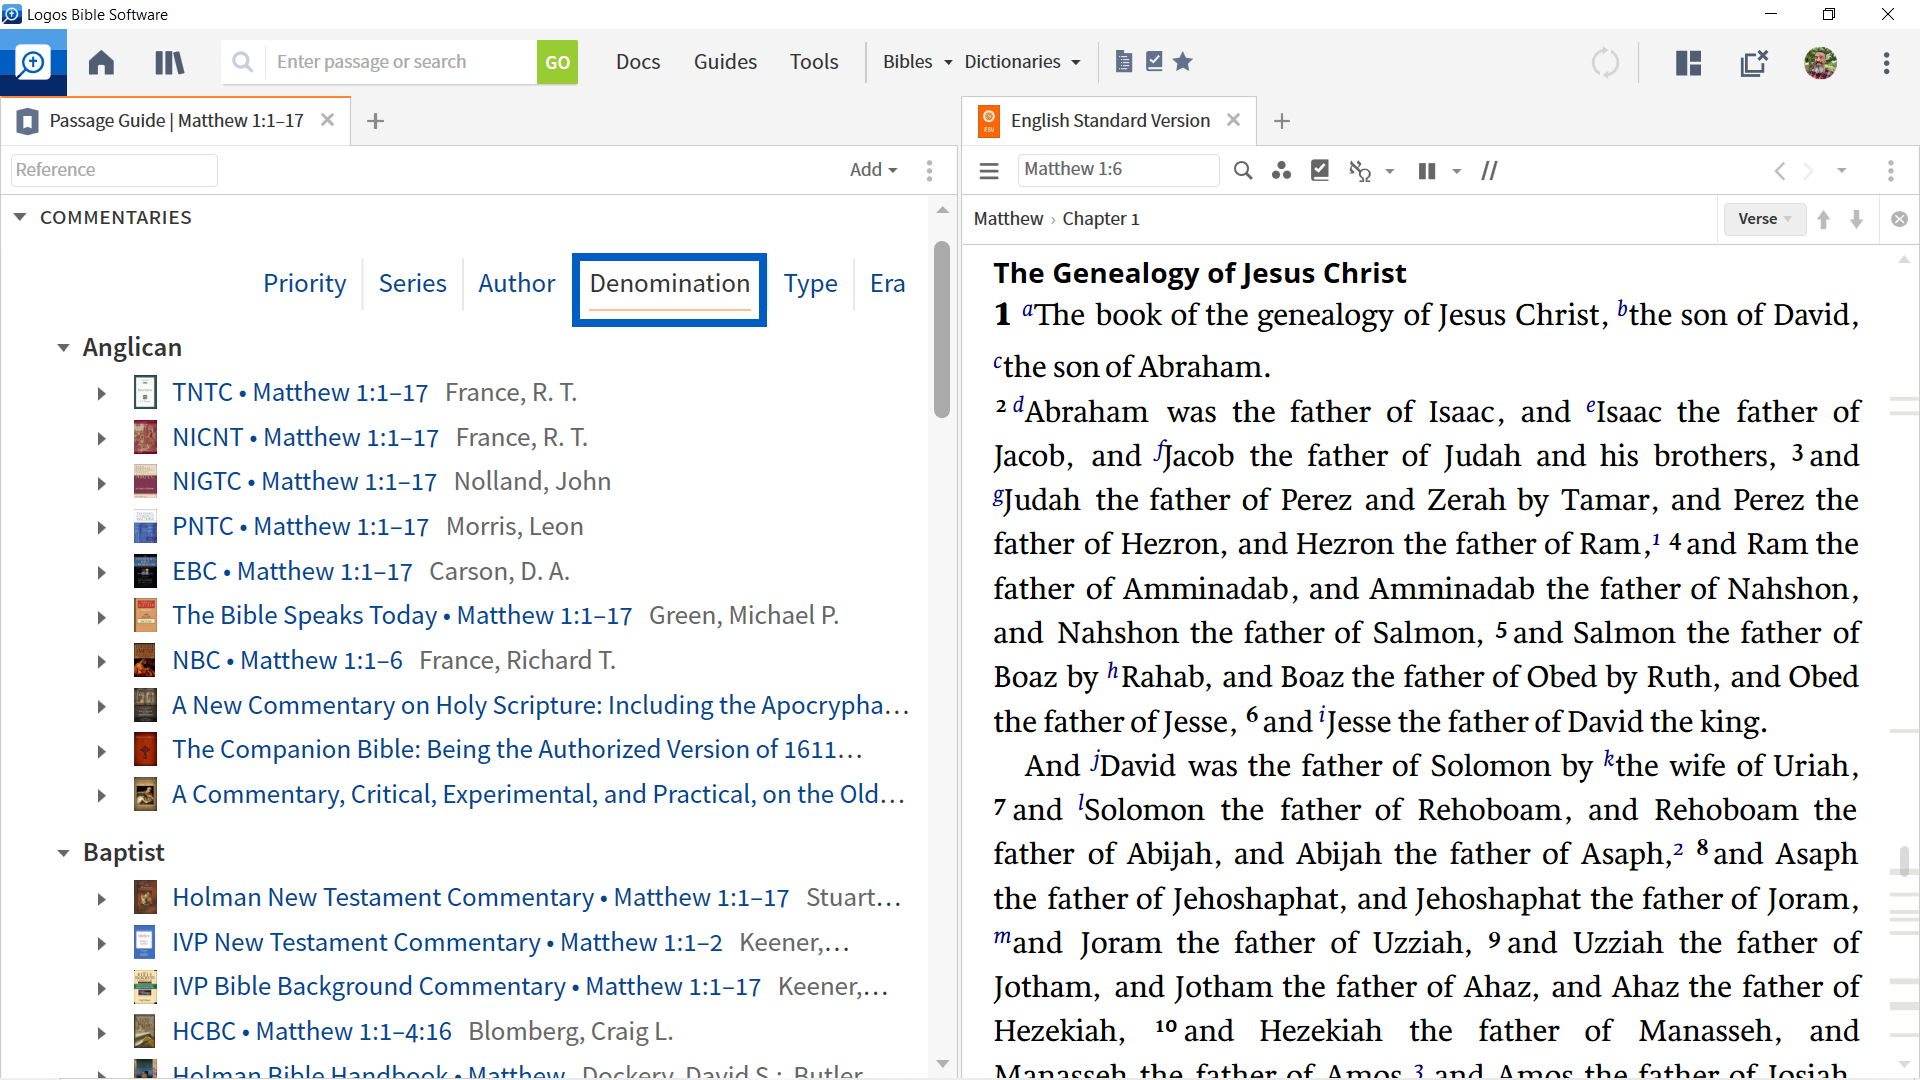Open the Logos search magnifier icon

click(x=33, y=62)
